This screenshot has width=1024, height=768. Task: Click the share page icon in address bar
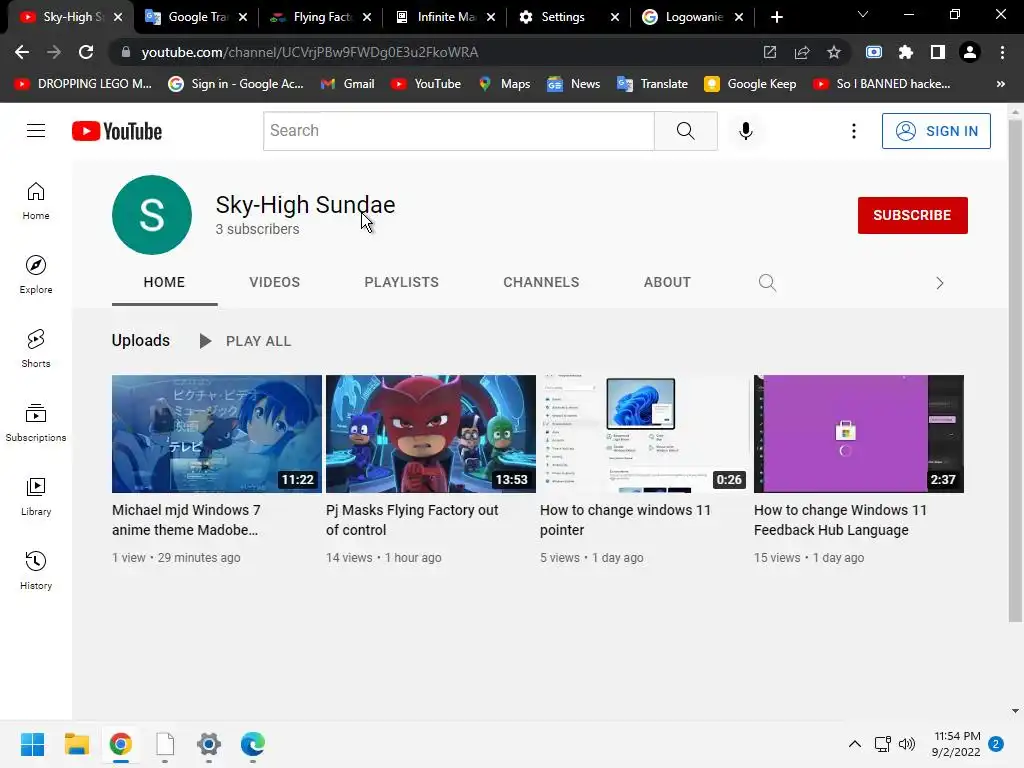coord(802,52)
